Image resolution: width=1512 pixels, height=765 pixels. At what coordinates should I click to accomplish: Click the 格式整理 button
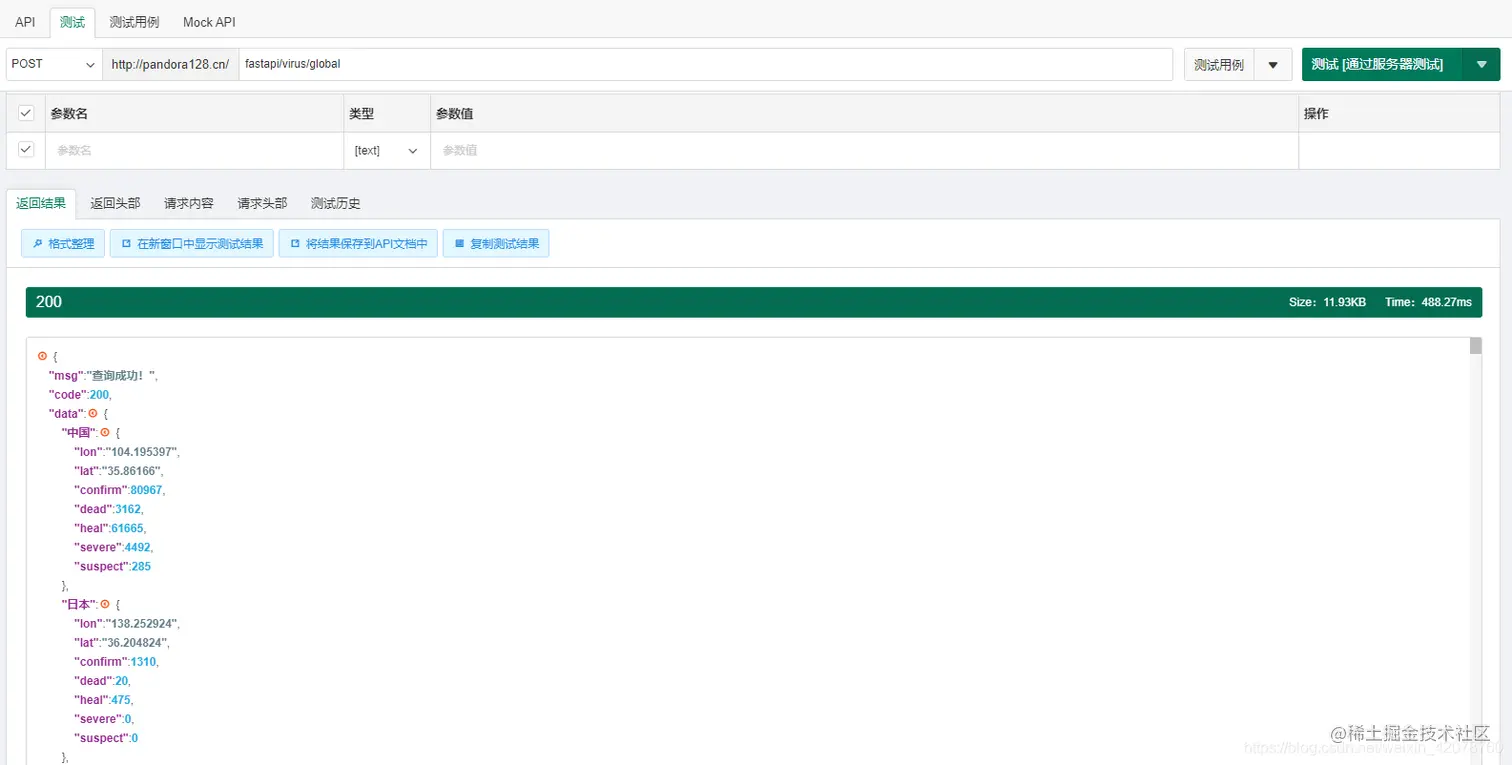coord(63,243)
